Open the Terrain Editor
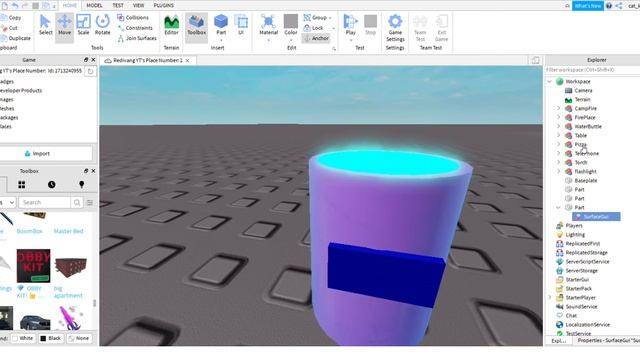 pos(171,25)
